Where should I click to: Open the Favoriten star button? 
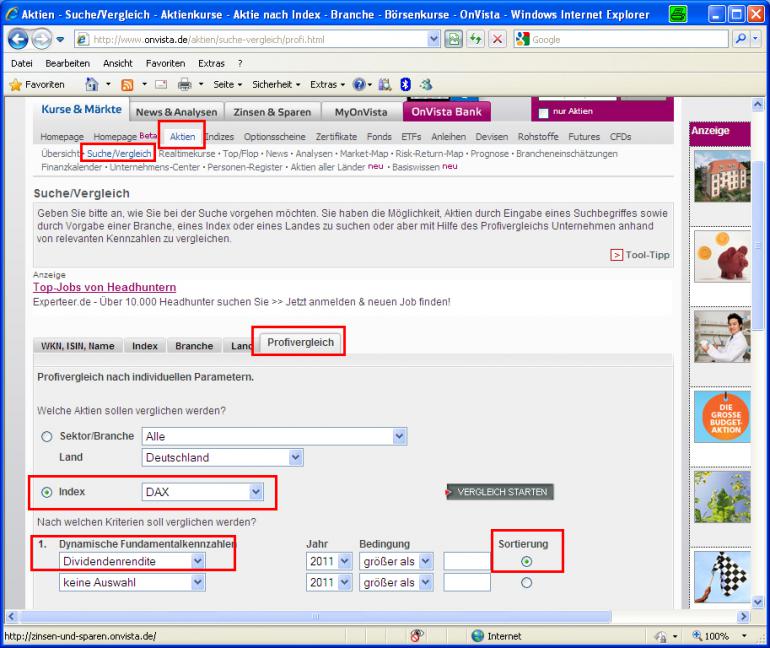[x=37, y=84]
